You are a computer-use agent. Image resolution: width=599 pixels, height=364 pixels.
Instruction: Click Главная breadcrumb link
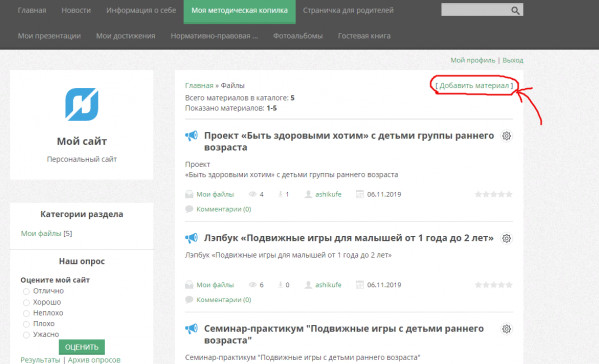199,86
